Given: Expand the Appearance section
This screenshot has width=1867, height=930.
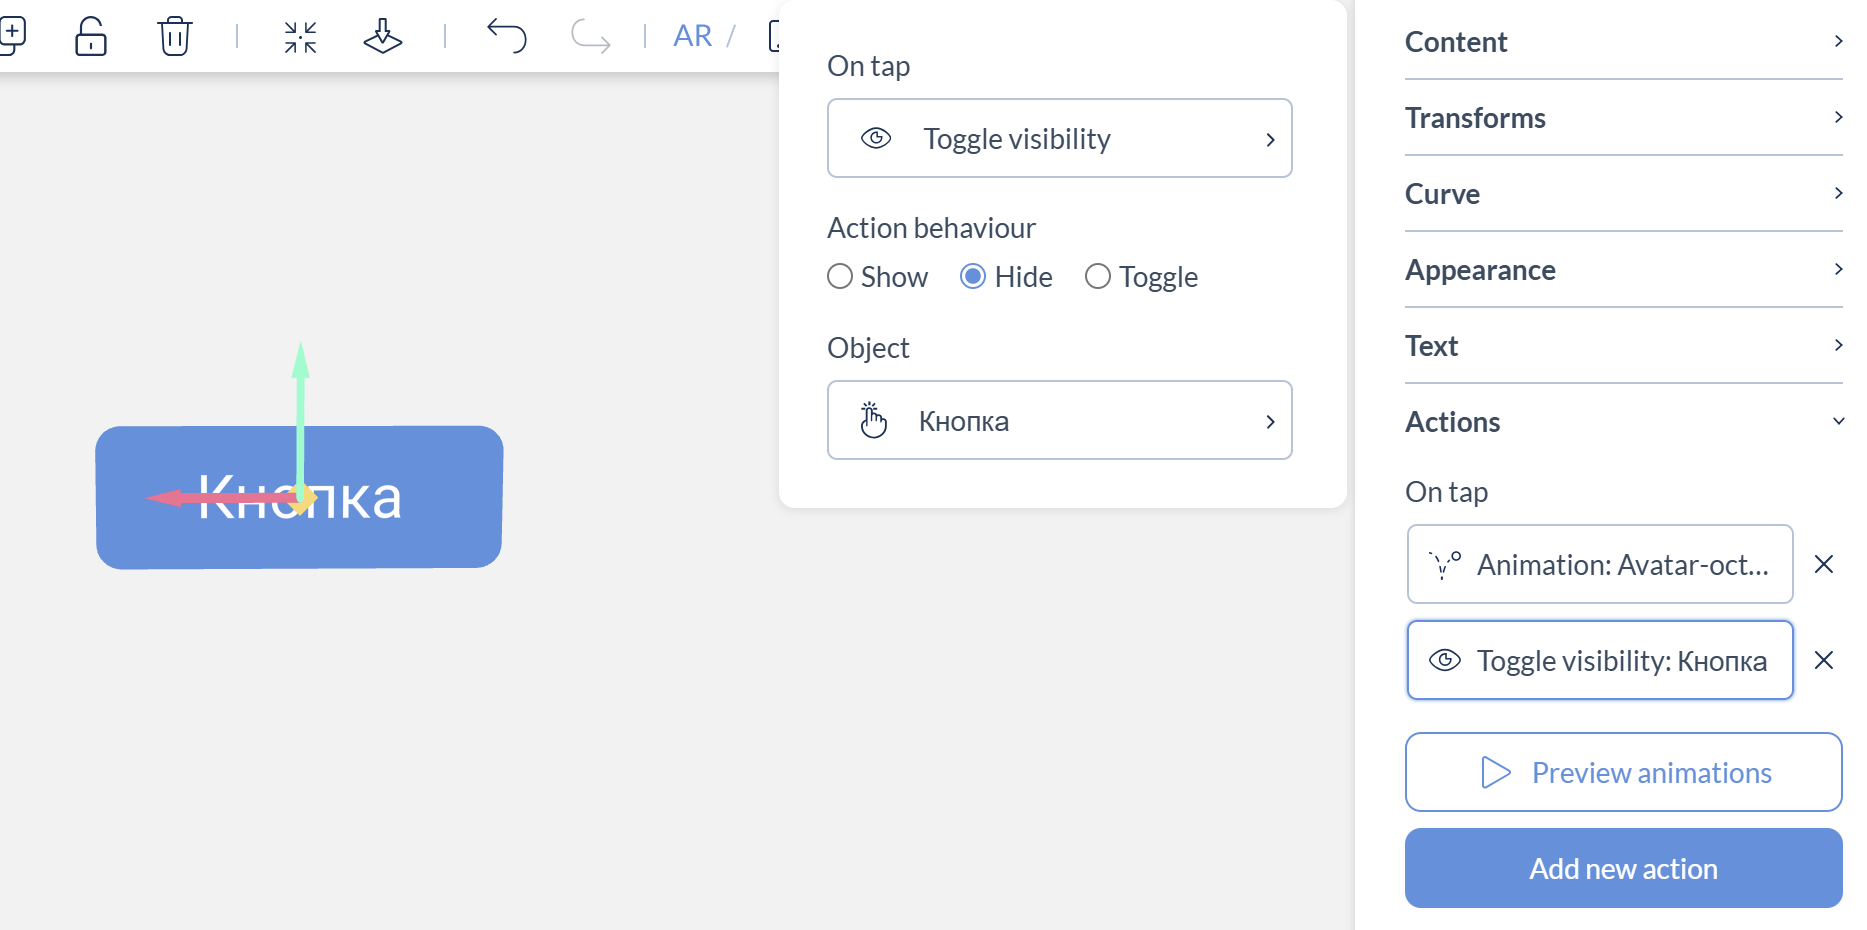Looking at the screenshot, I should pos(1622,270).
